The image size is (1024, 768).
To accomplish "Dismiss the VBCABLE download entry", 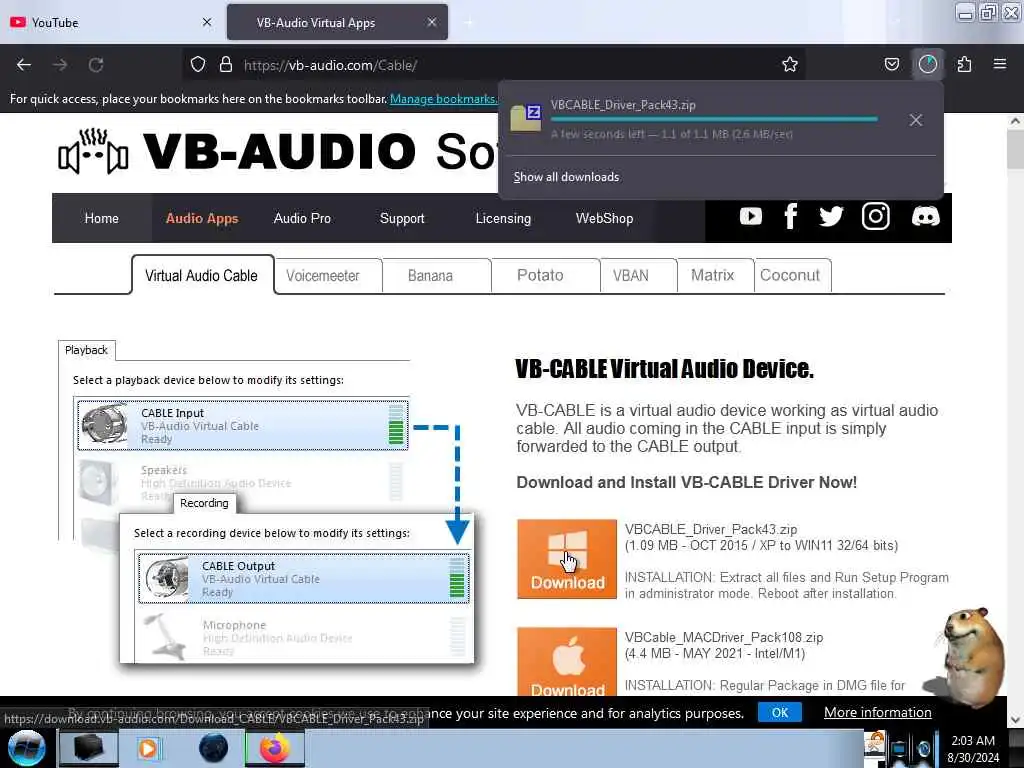I will point(916,120).
